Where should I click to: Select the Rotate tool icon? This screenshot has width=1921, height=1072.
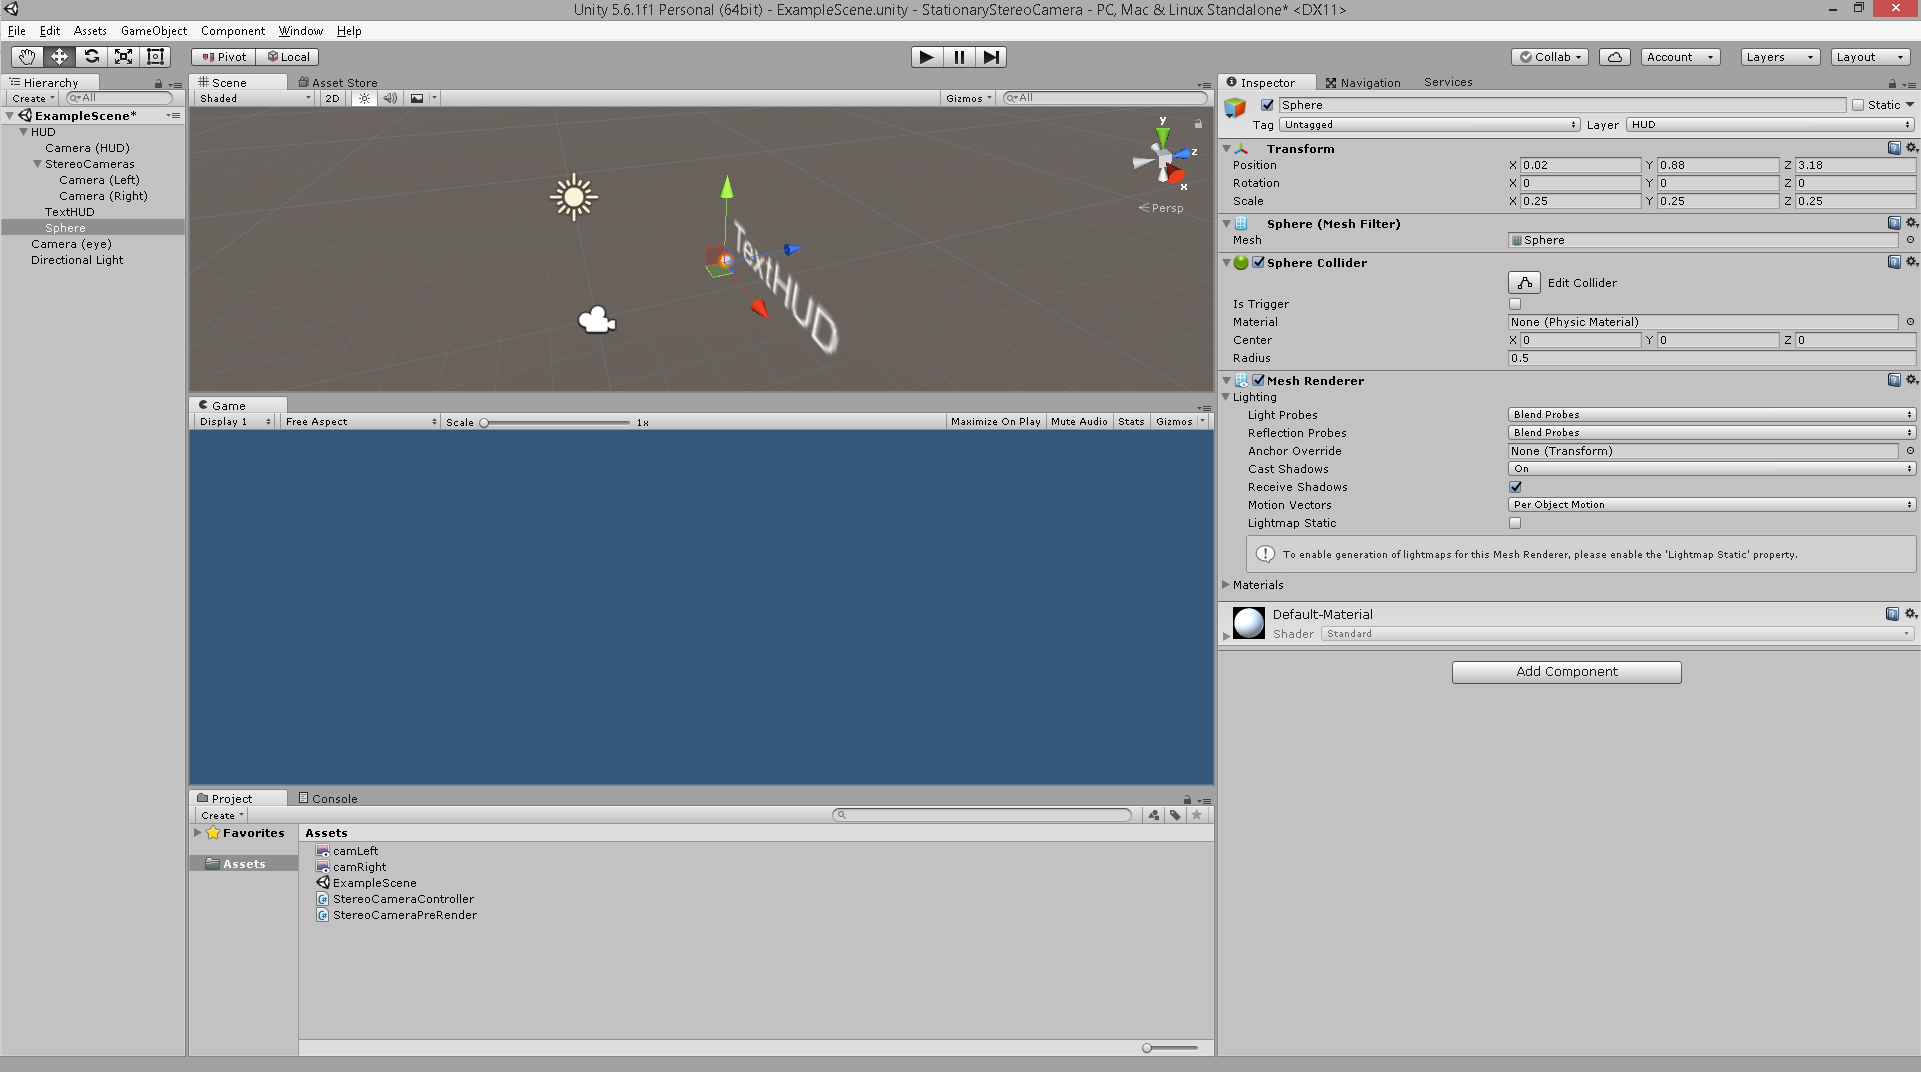pyautogui.click(x=91, y=57)
